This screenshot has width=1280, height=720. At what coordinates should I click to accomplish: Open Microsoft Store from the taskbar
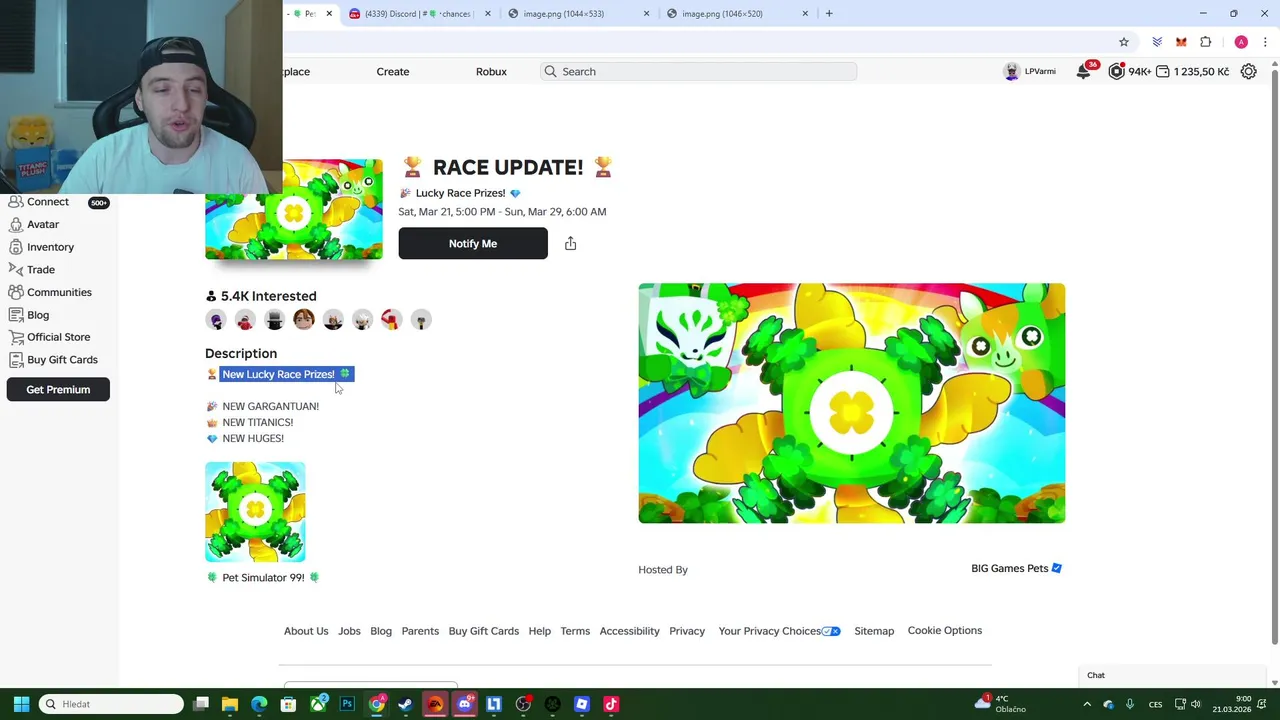point(288,704)
